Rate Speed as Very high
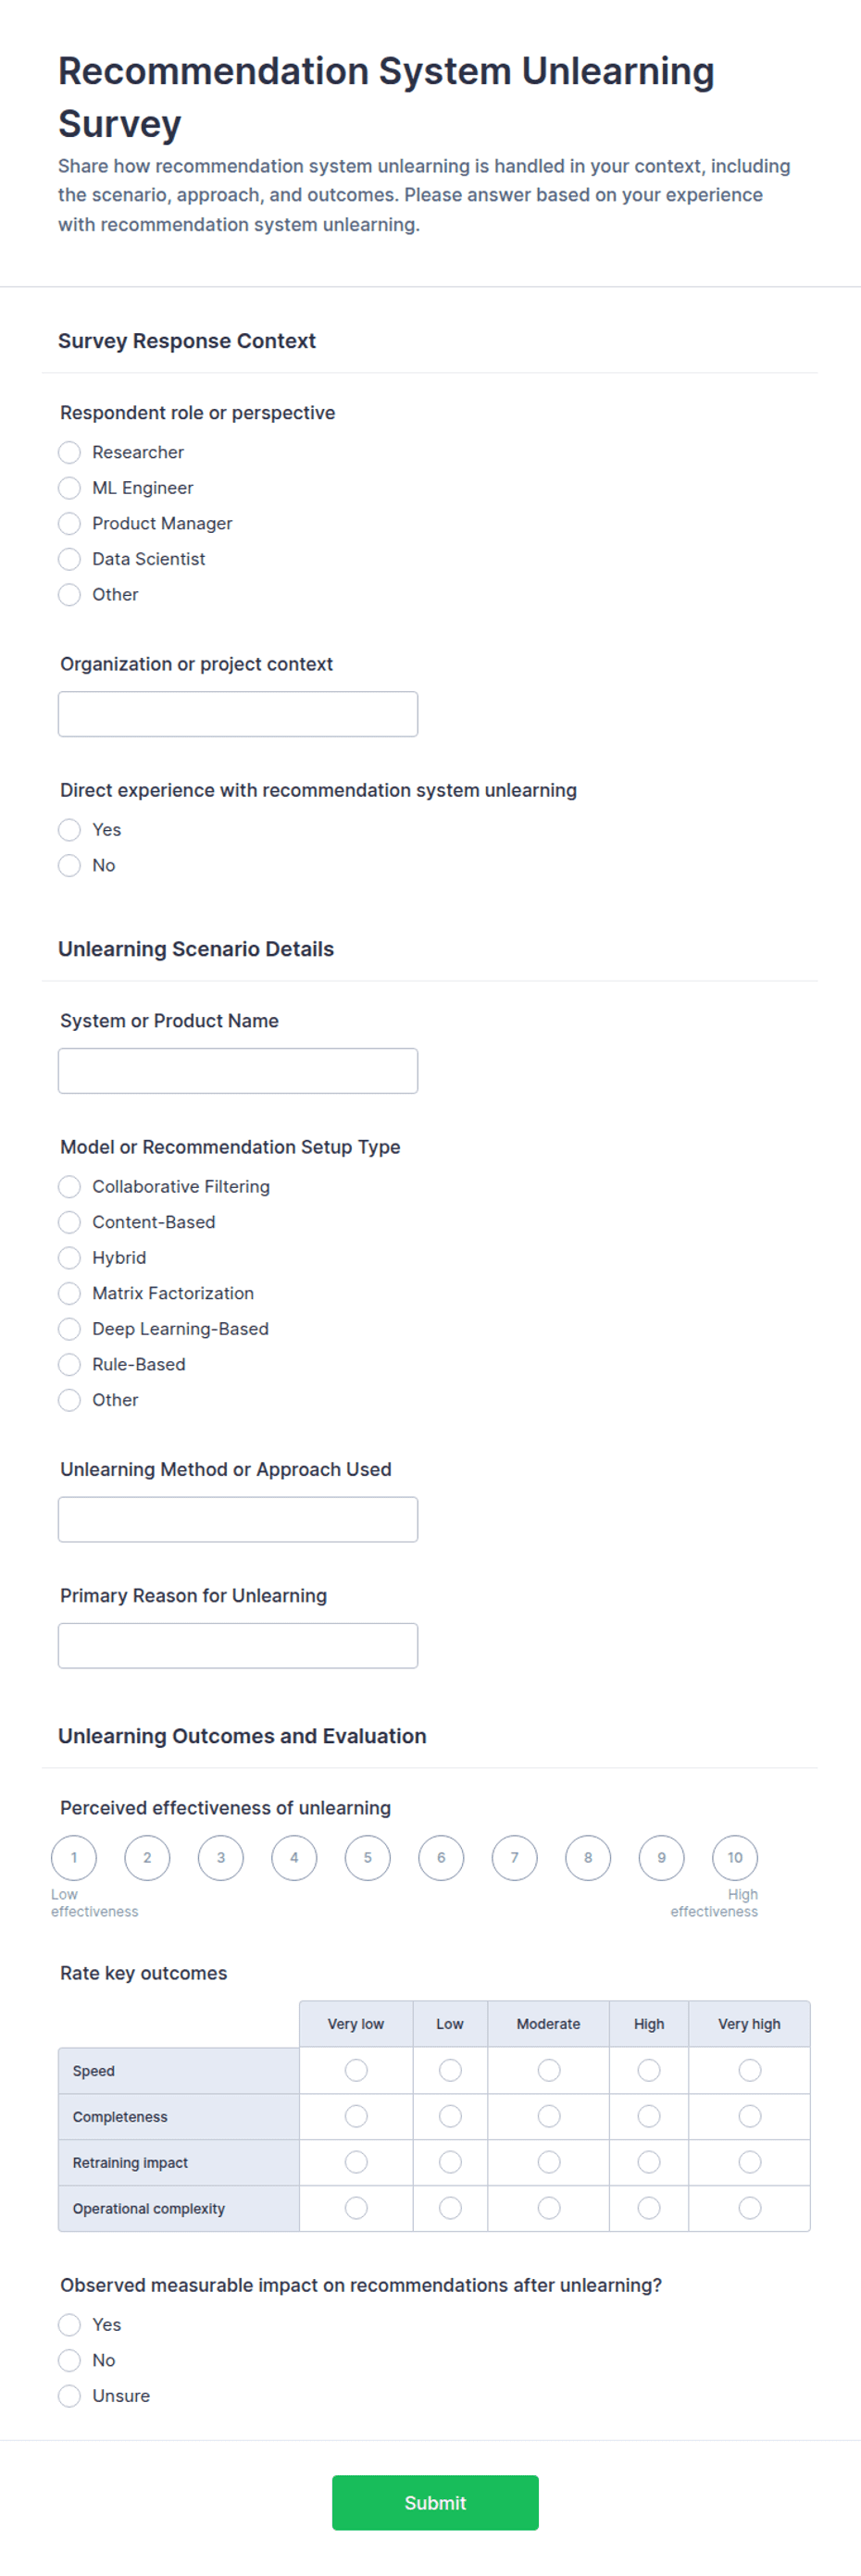The height and width of the screenshot is (2576, 861). (750, 2070)
